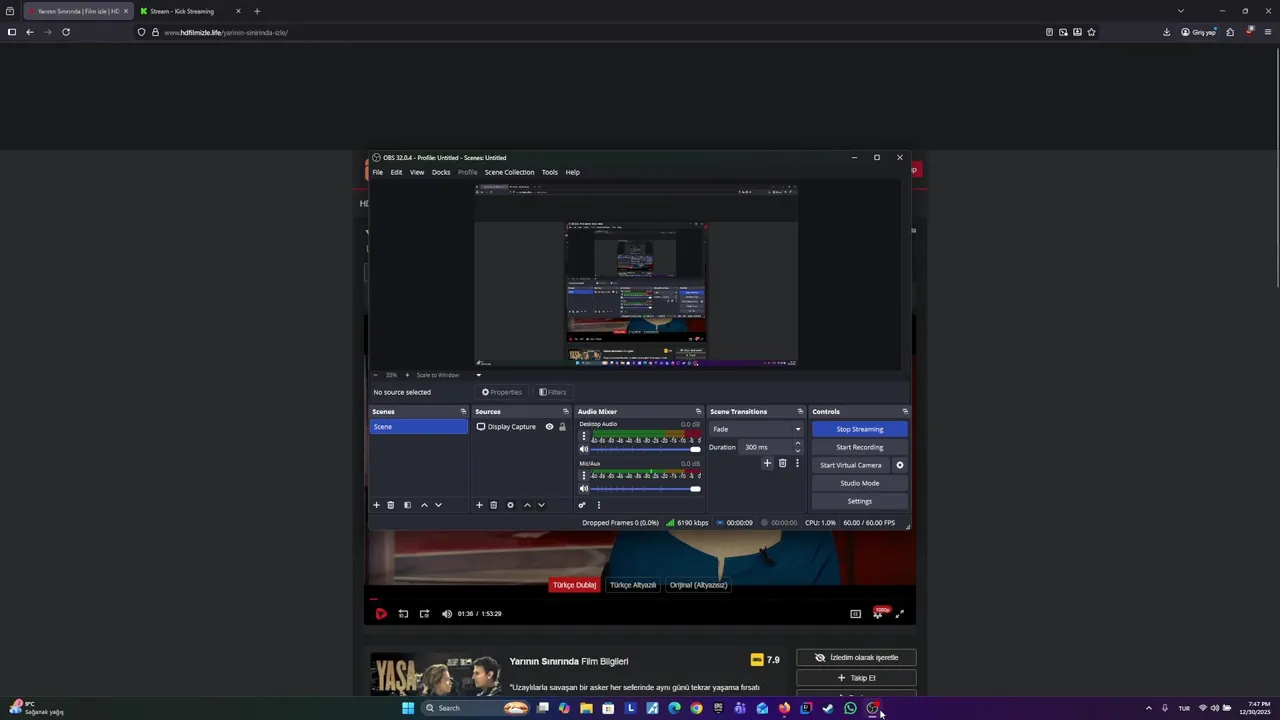Move source up in the Sources panel
The width and height of the screenshot is (1280, 720).
coord(527,505)
